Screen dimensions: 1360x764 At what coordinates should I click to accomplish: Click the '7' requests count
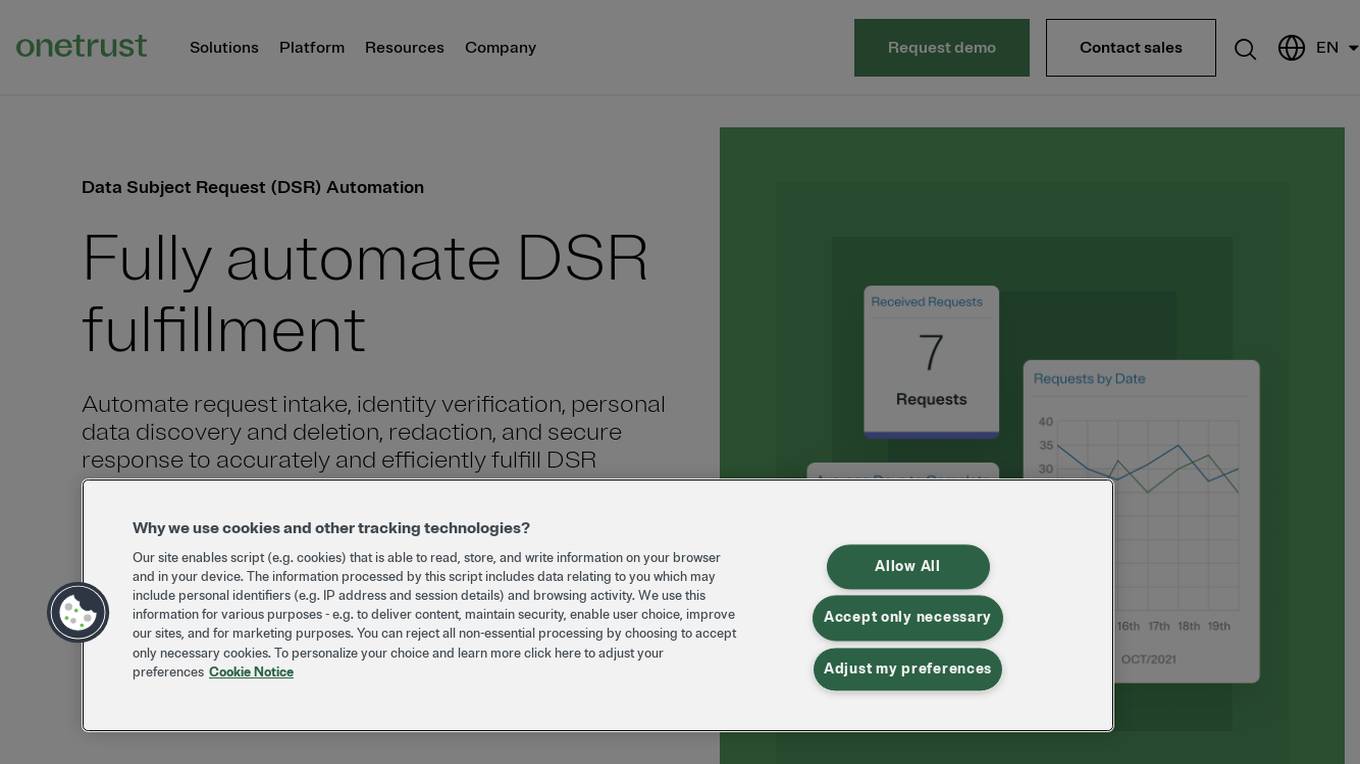(931, 353)
